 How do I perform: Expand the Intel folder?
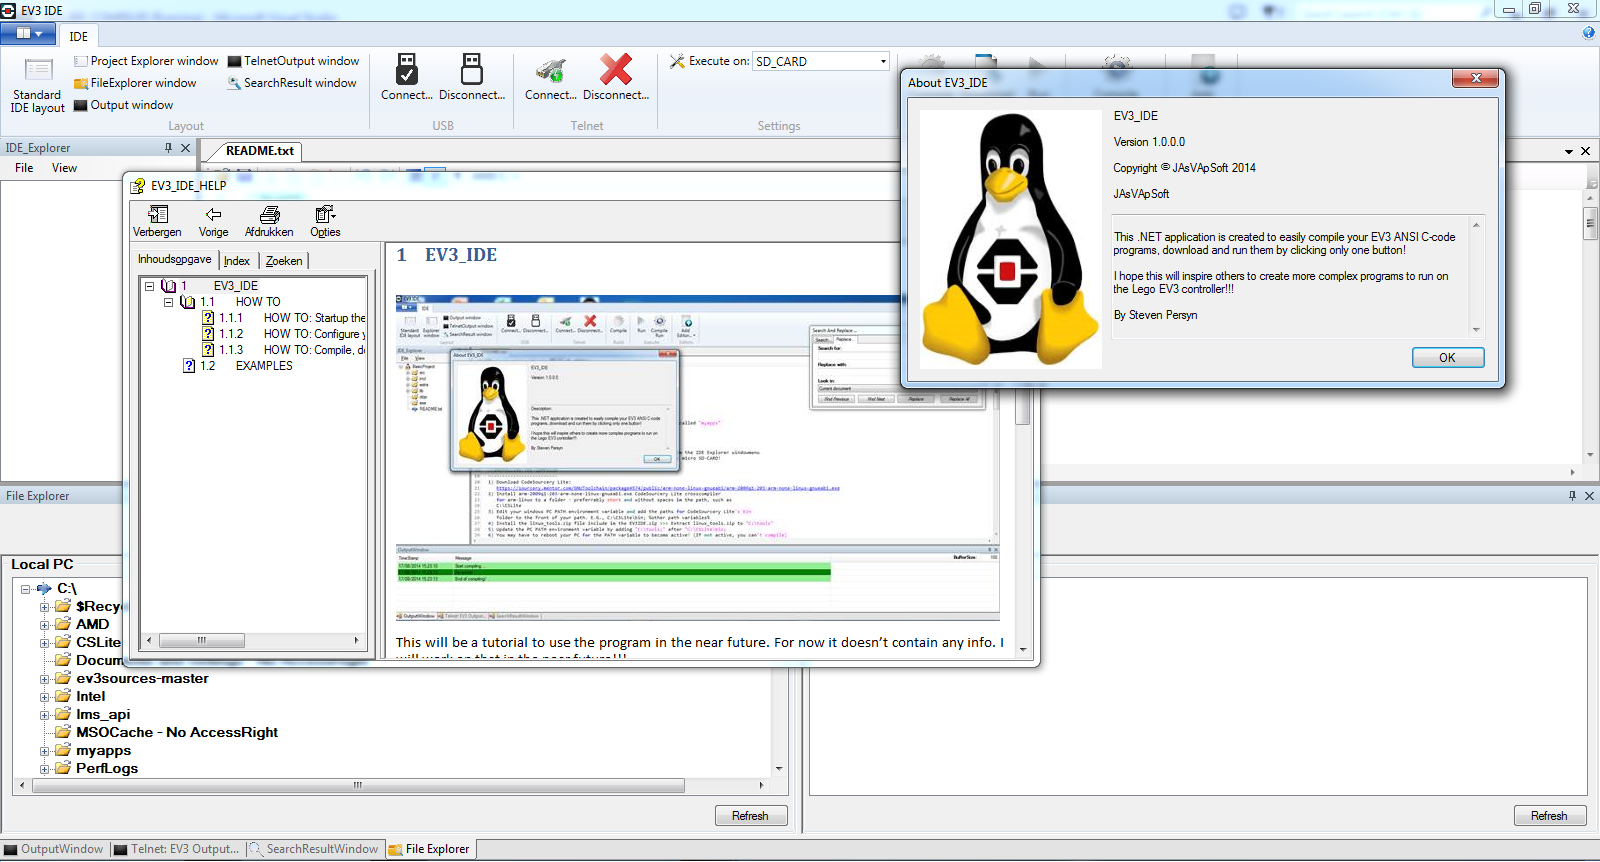(44, 697)
